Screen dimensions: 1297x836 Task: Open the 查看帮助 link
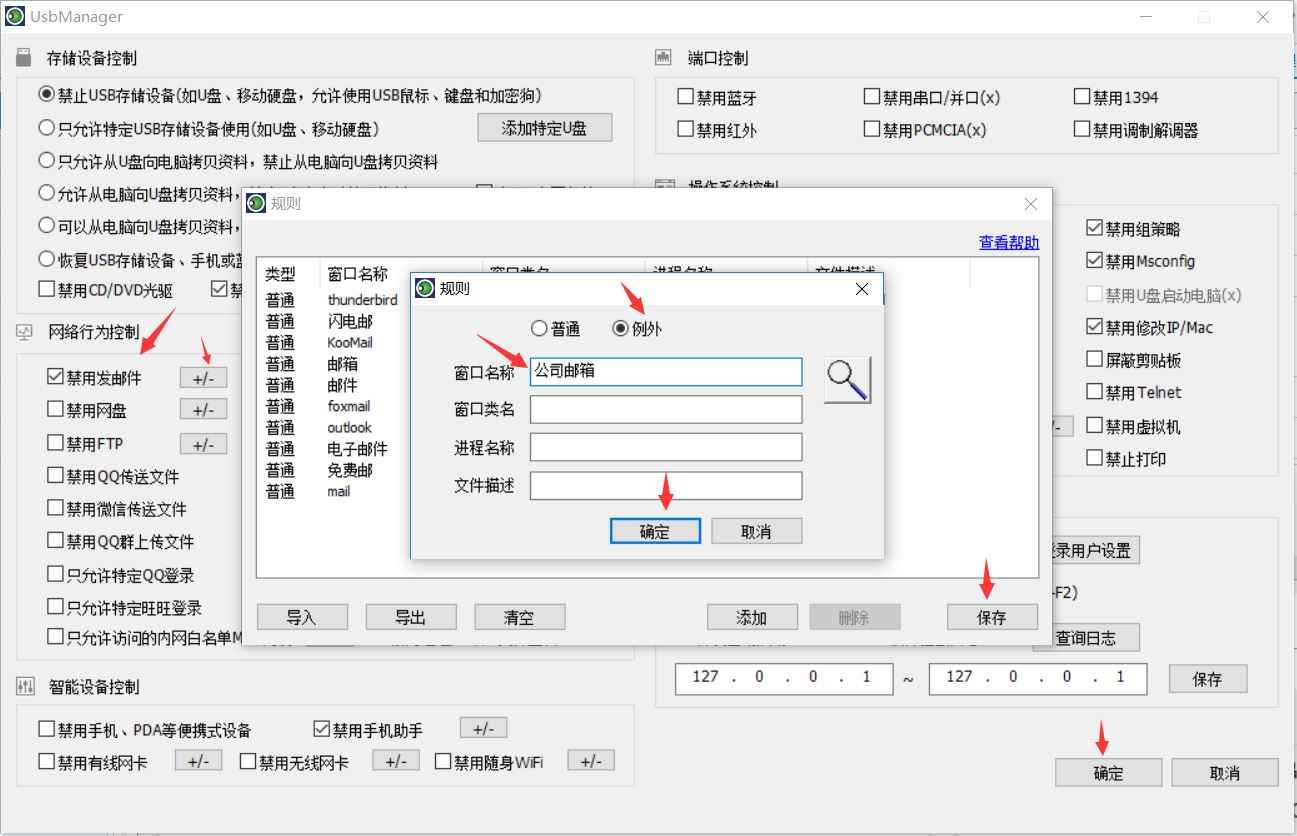click(1009, 242)
